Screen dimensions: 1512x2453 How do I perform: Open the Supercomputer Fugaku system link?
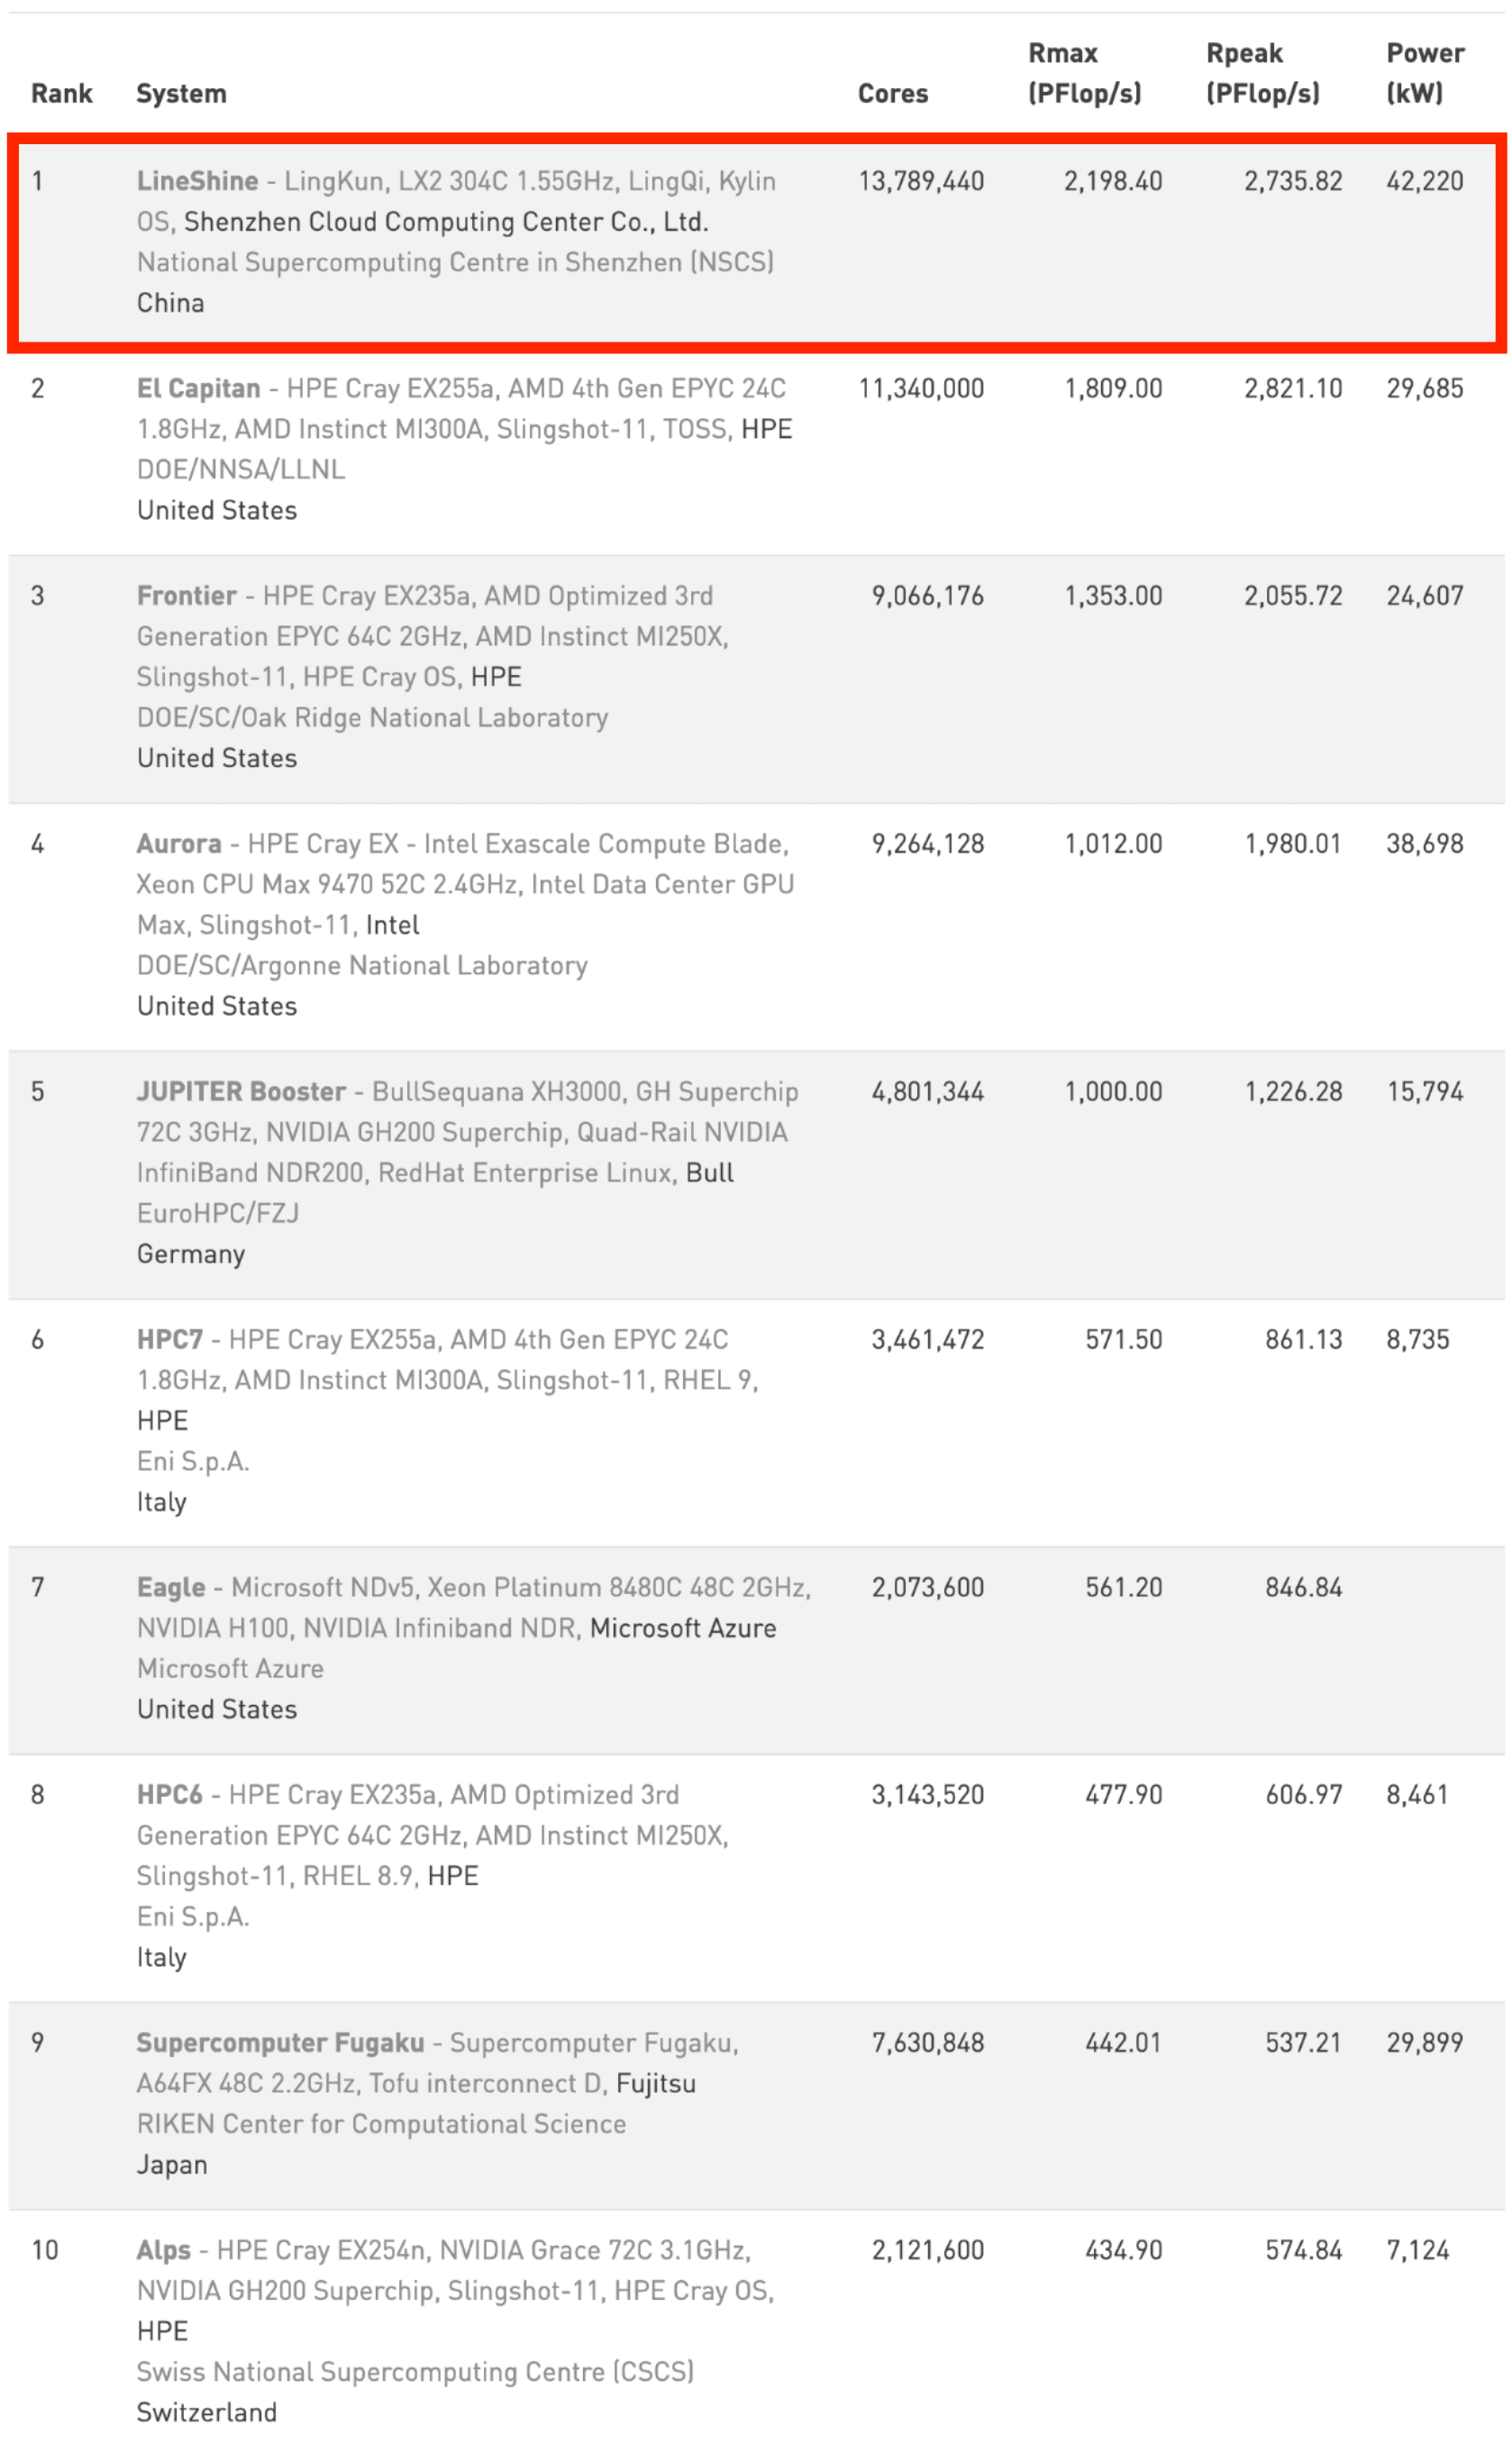280,2043
